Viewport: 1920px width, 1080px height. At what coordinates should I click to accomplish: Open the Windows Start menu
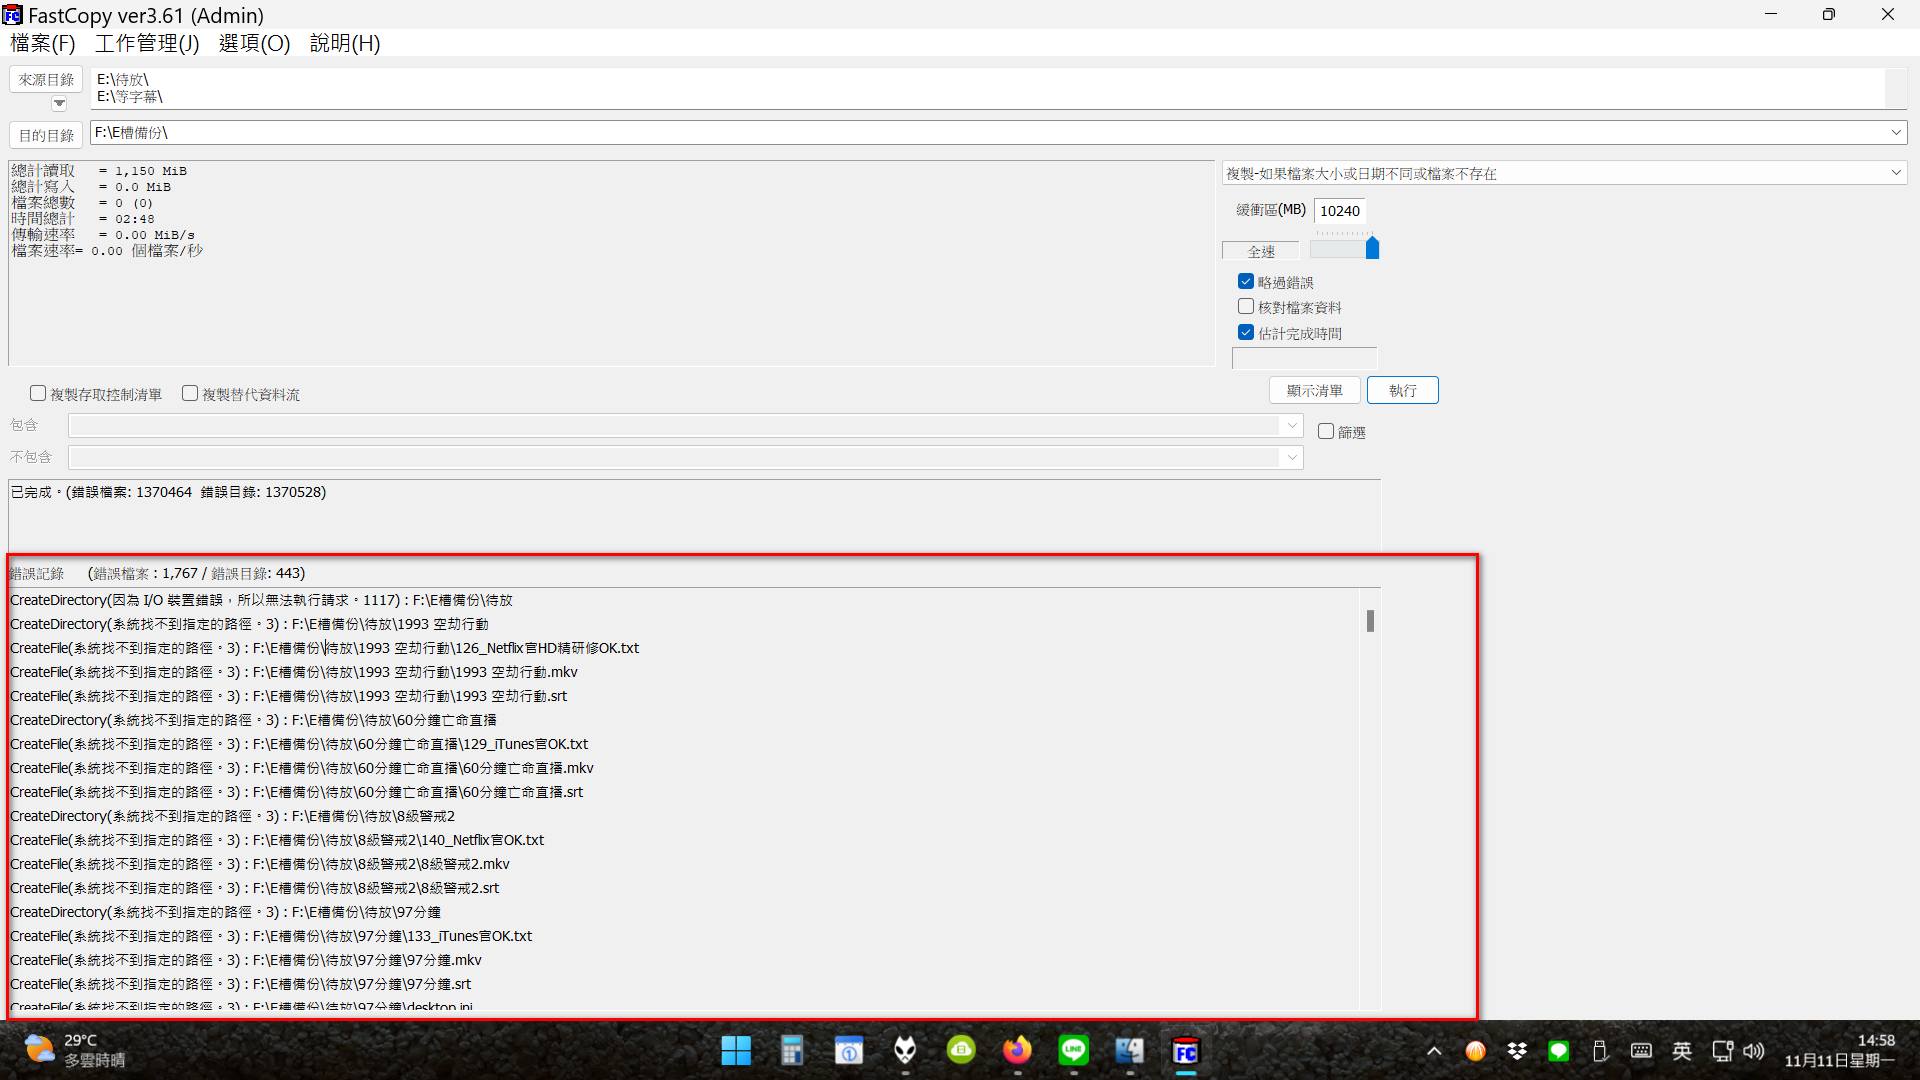click(x=736, y=1051)
